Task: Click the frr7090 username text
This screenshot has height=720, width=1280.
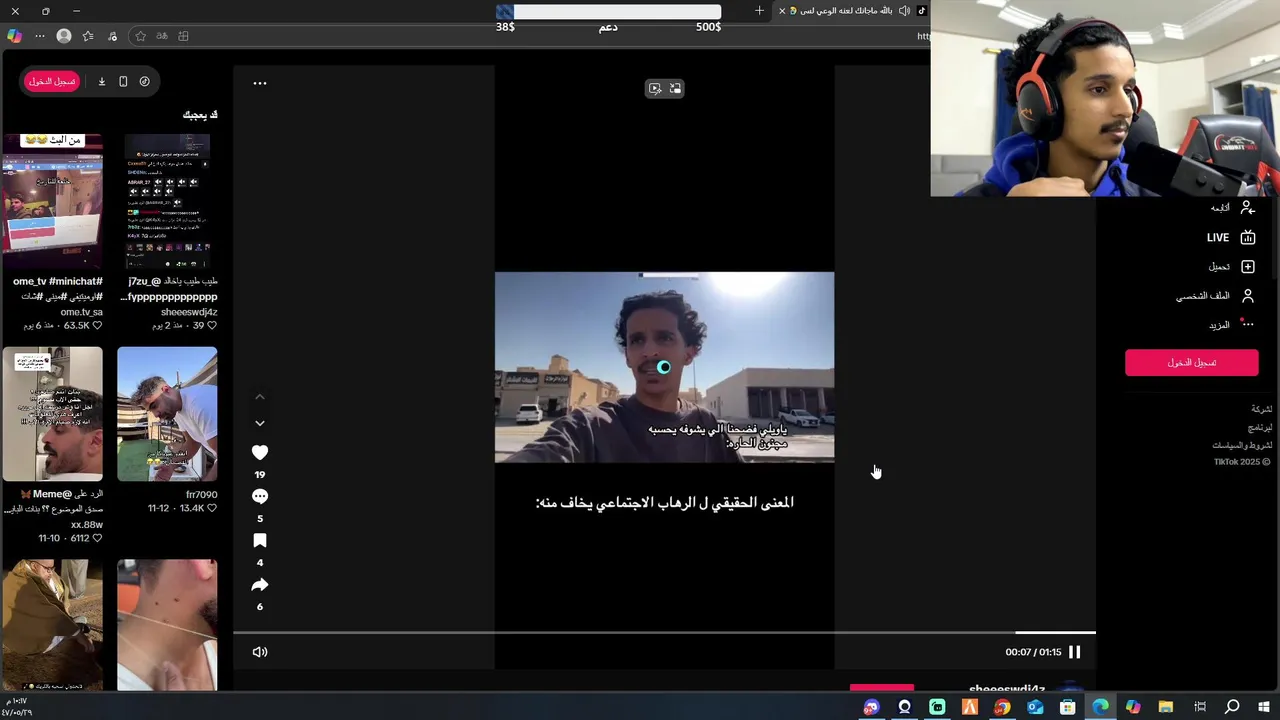Action: (x=201, y=494)
